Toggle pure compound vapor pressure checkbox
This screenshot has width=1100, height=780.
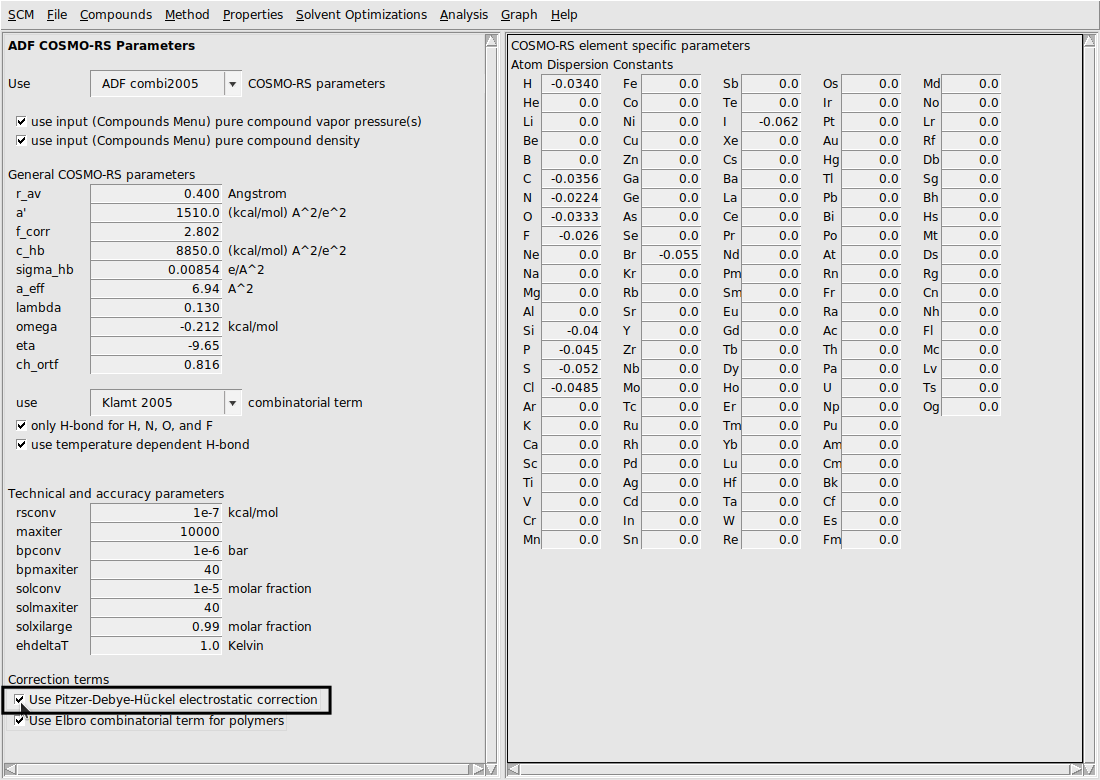point(21,122)
